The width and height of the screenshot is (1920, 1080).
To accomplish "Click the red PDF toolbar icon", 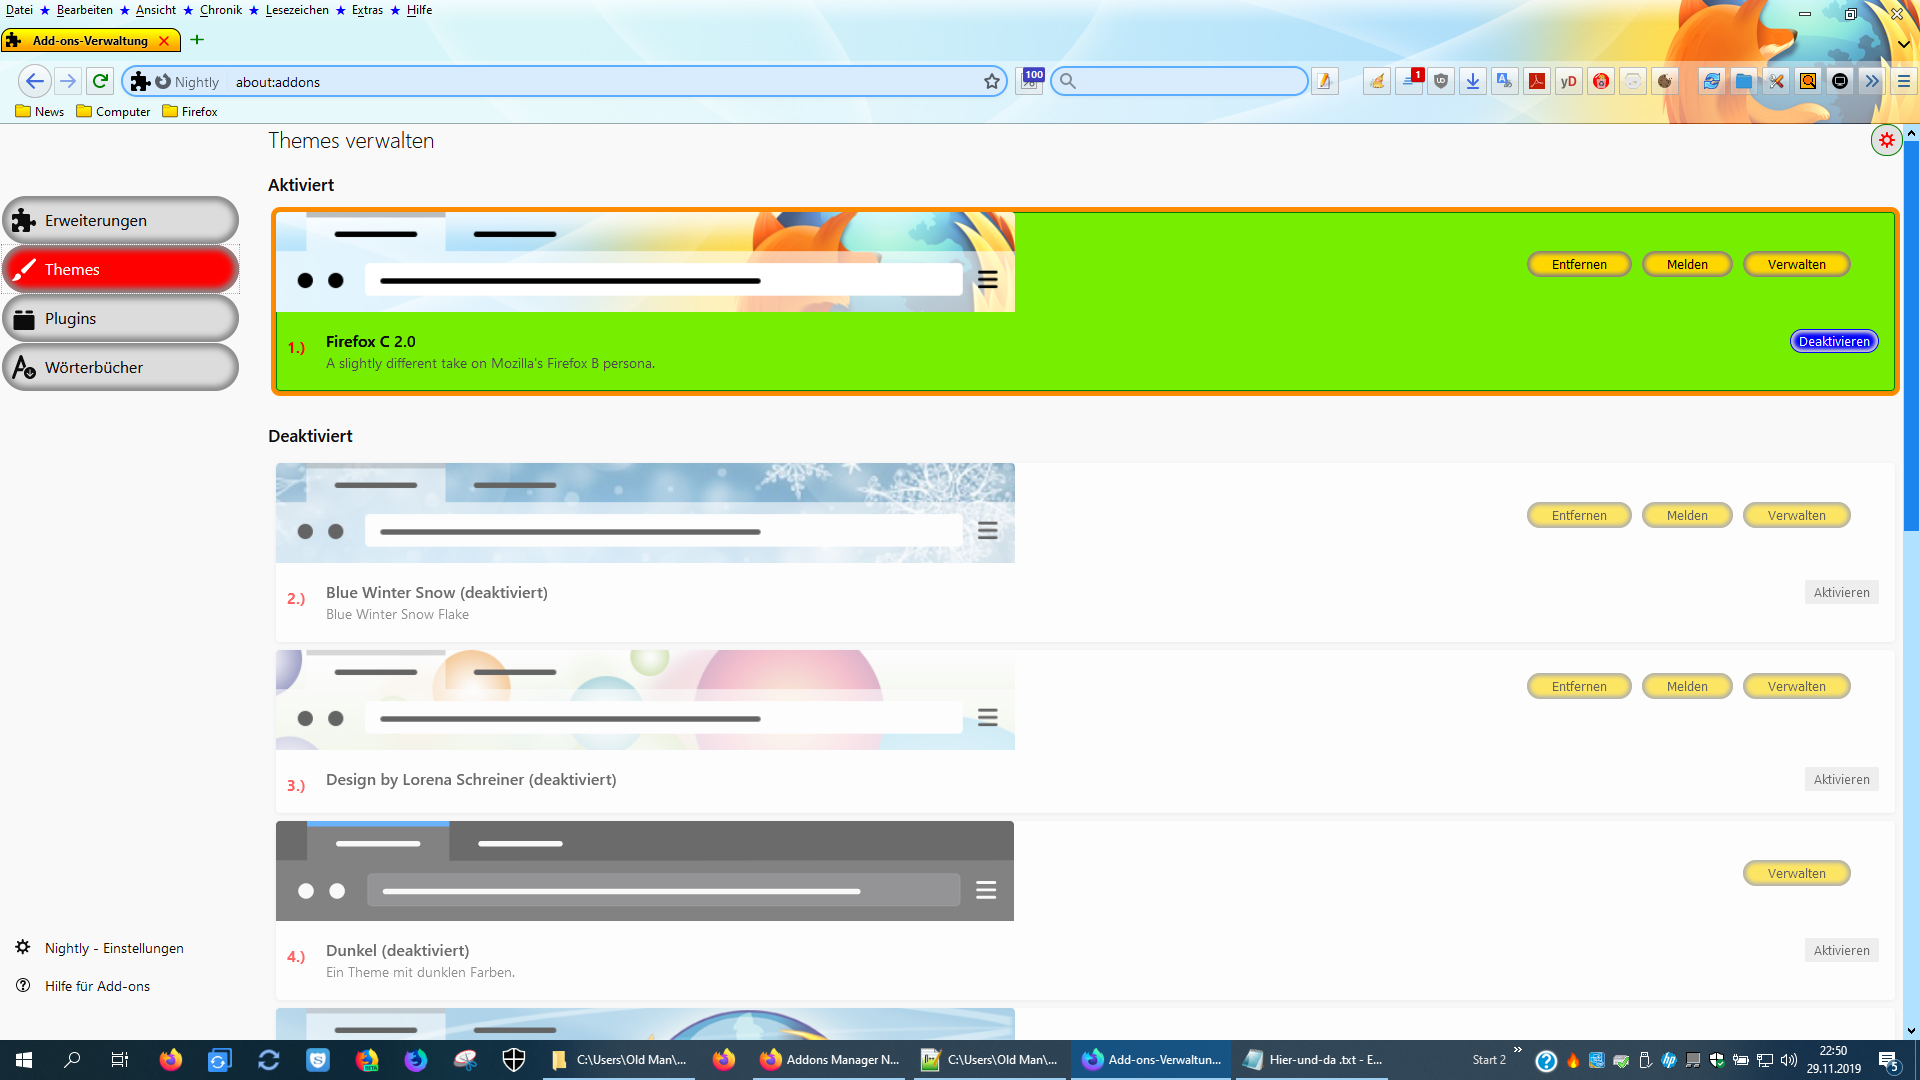I will click(1536, 82).
